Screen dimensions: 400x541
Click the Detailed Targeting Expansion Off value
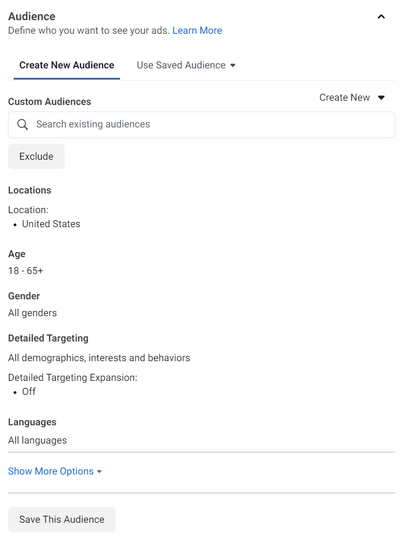(x=29, y=392)
